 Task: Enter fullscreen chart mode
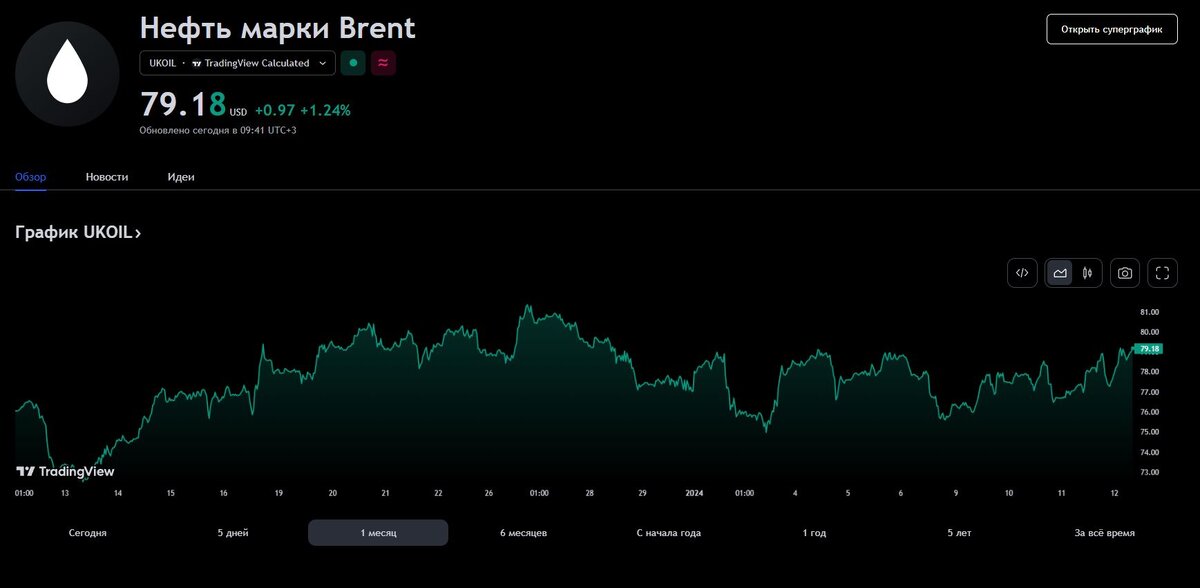pos(1162,272)
